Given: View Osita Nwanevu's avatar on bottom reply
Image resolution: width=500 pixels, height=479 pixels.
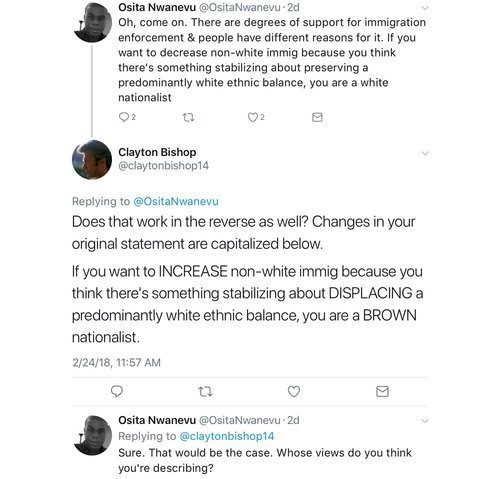Looking at the screenshot, I should (92, 435).
